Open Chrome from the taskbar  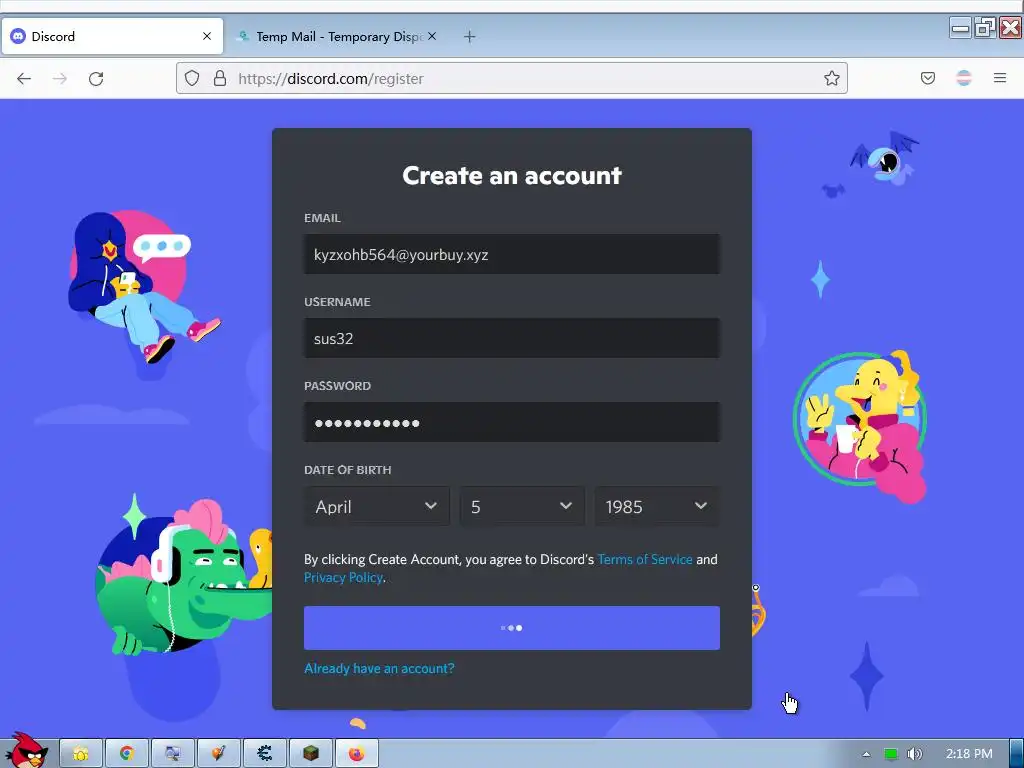[127, 754]
